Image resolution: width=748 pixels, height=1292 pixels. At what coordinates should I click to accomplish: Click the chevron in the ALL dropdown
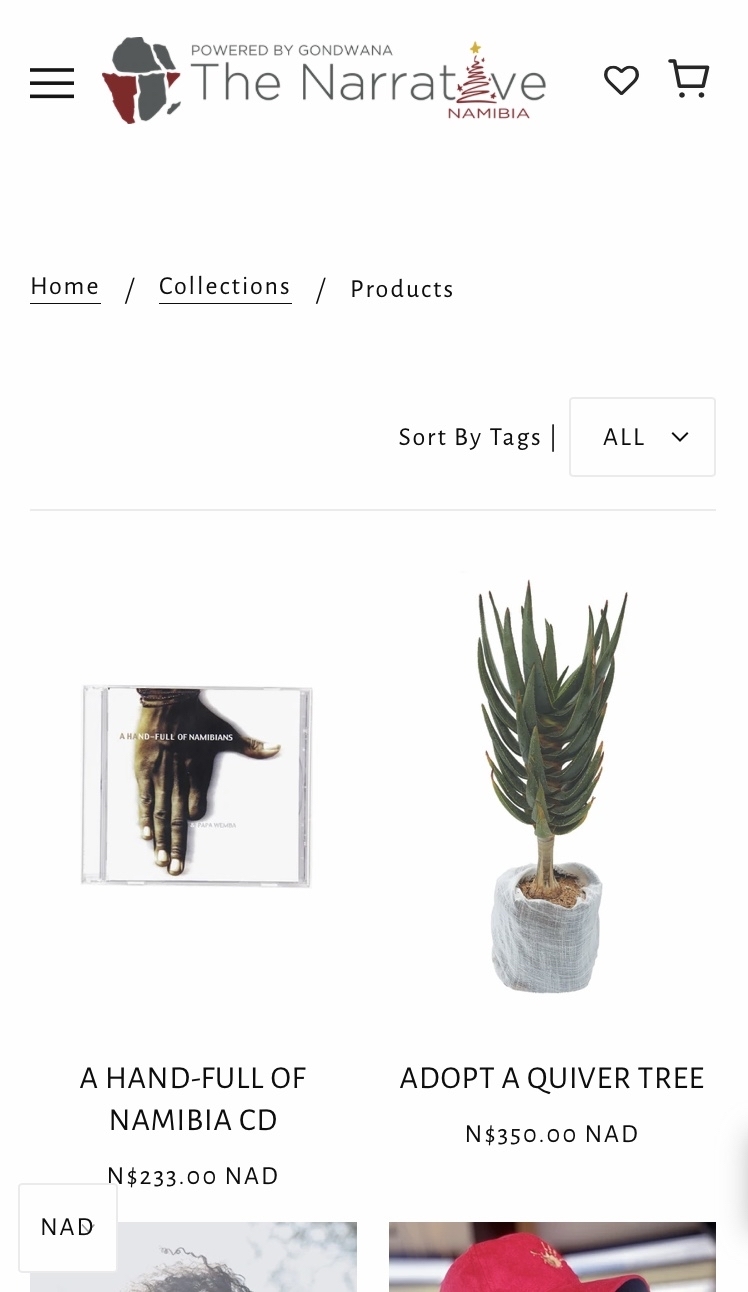pos(680,437)
